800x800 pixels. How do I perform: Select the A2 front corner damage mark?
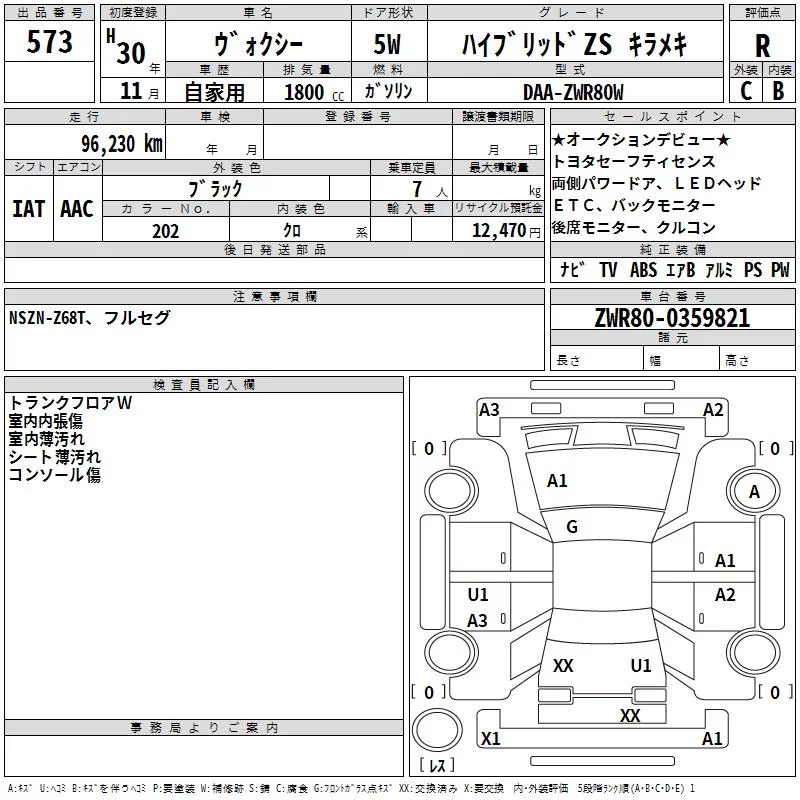pyautogui.click(x=713, y=409)
